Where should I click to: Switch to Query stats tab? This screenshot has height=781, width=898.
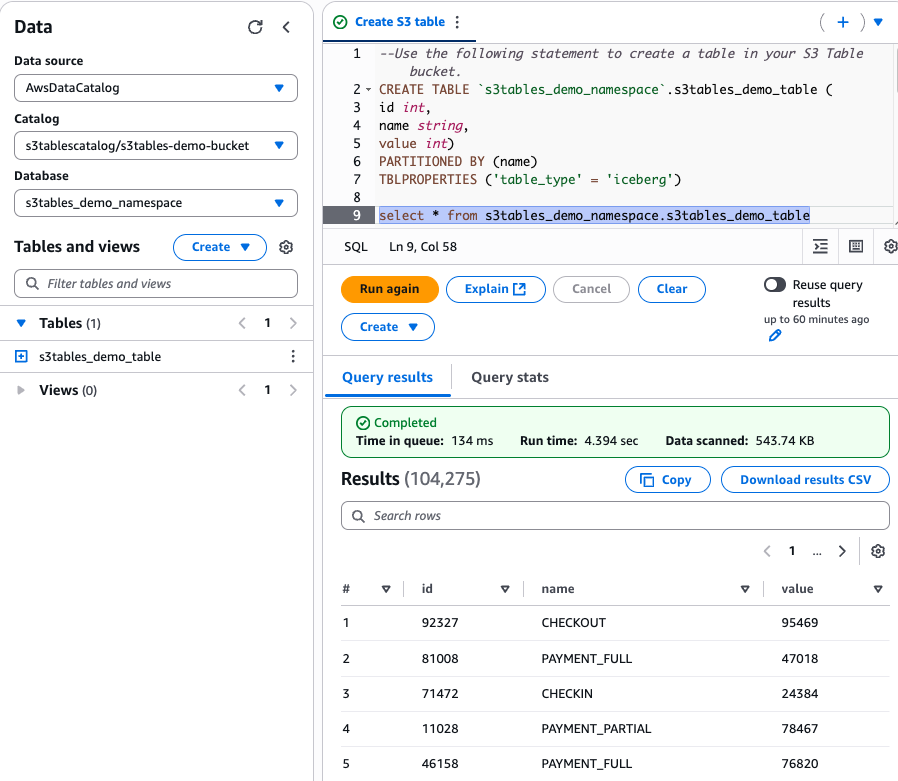click(x=510, y=377)
